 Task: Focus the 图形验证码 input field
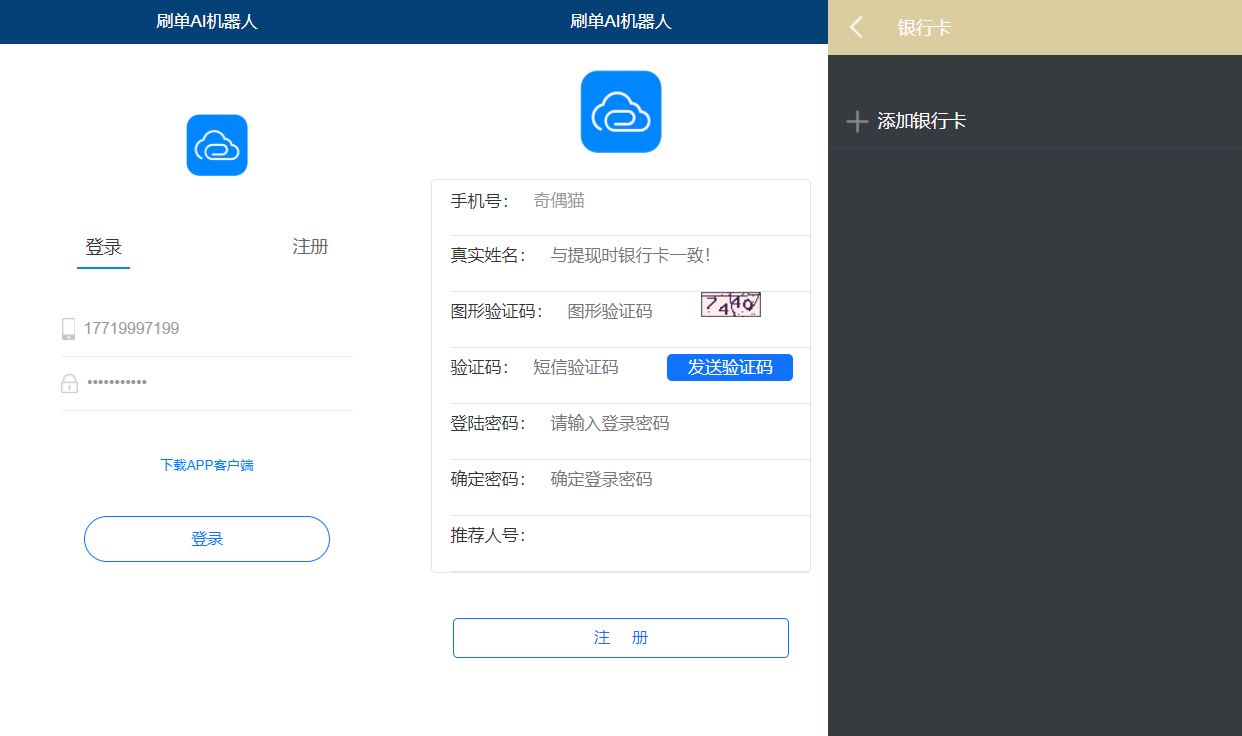(629, 312)
